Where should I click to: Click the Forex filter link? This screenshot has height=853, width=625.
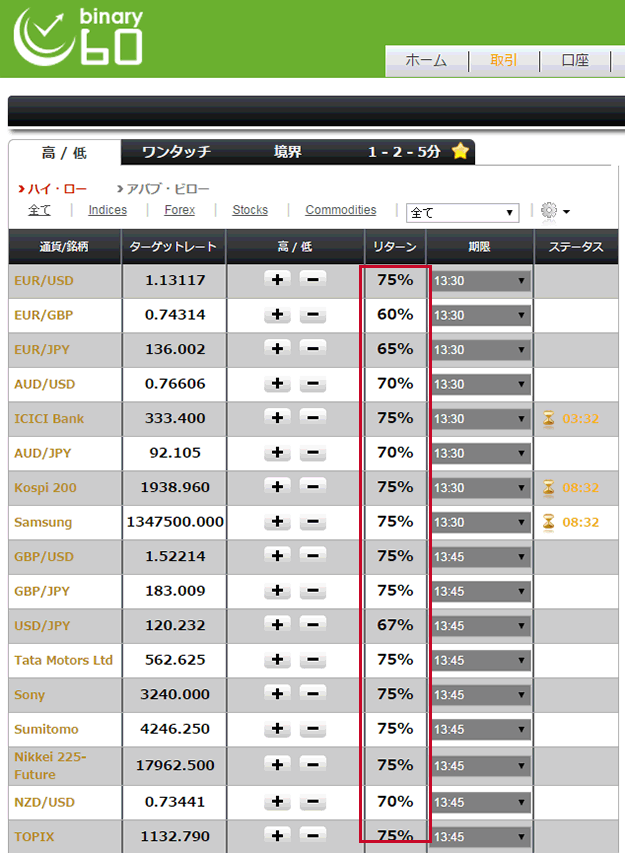coord(180,210)
